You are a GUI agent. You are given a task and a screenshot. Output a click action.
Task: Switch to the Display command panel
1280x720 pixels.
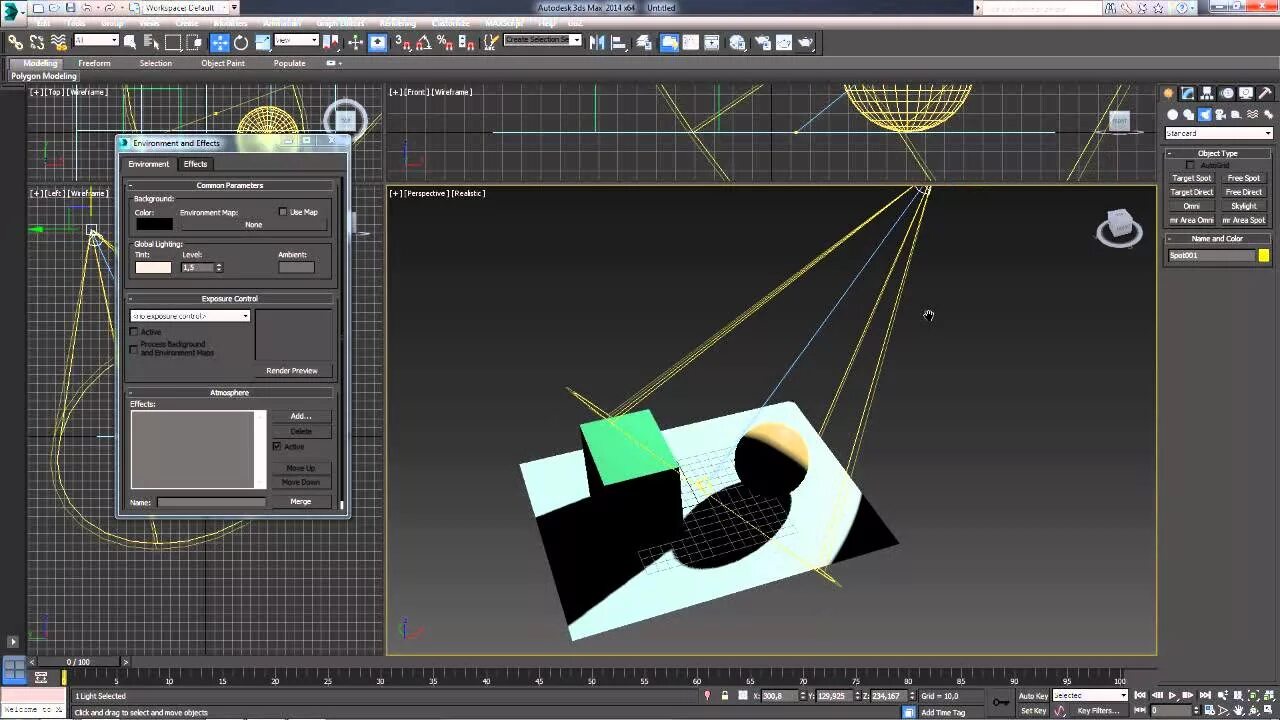click(1246, 93)
